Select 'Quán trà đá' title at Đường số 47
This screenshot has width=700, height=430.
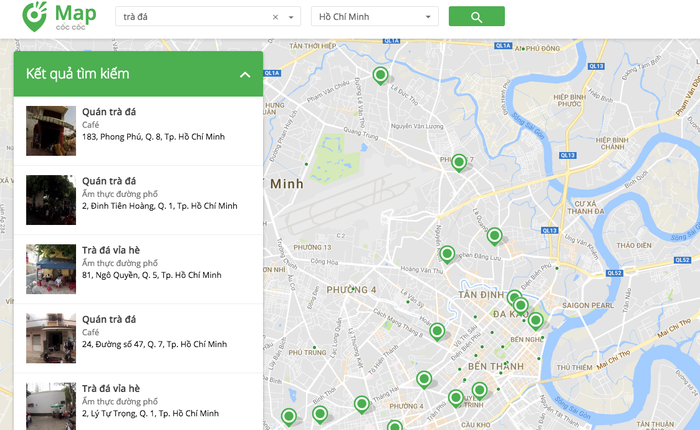(x=109, y=319)
